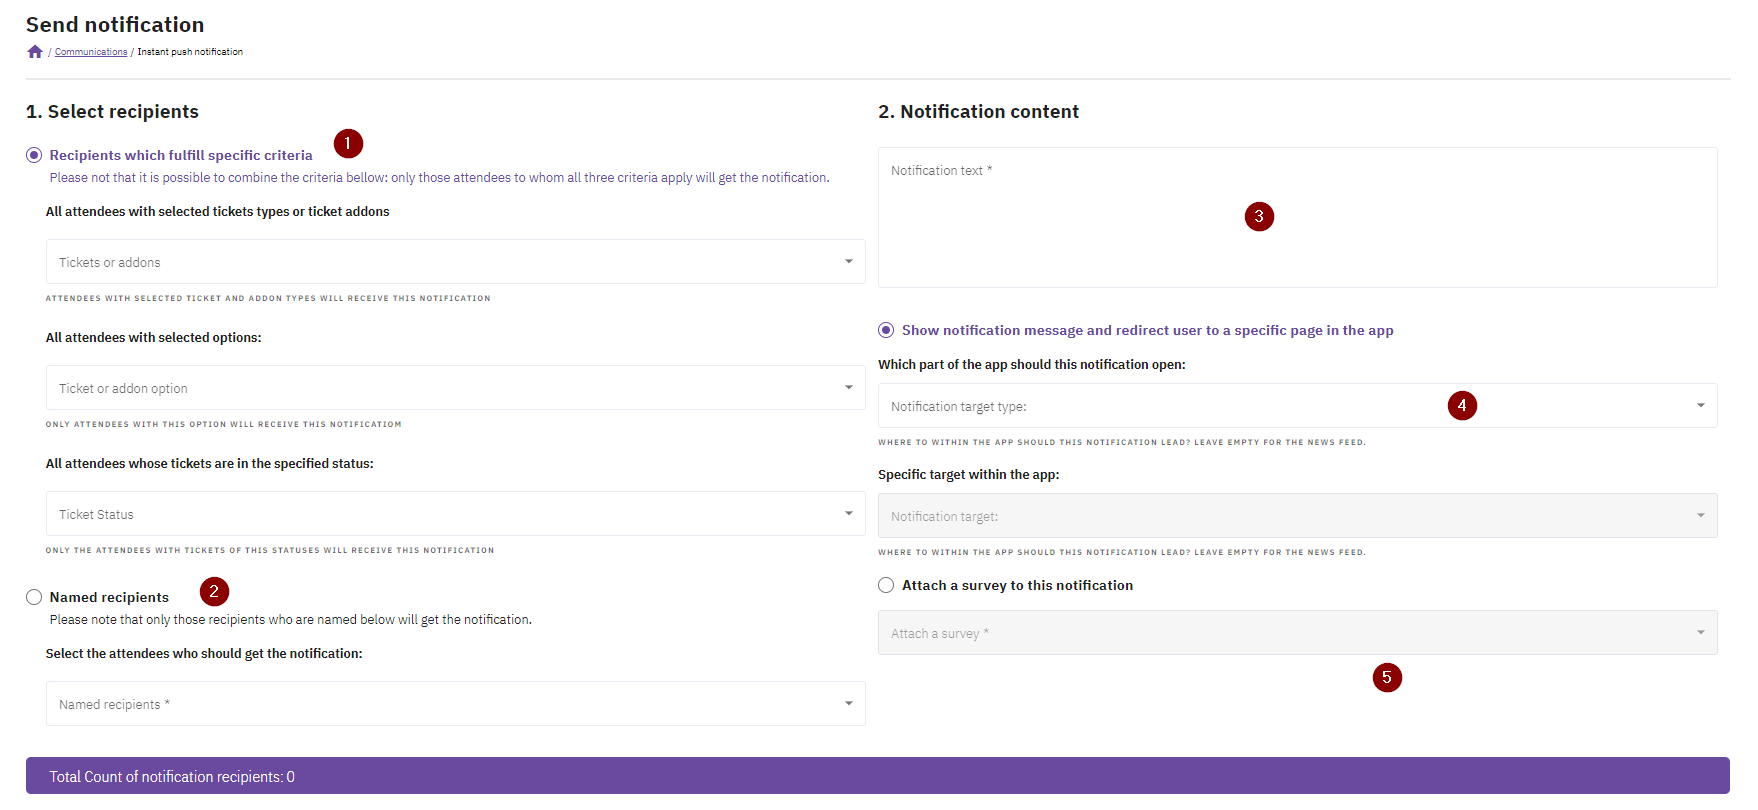
Task: Click 'Total Count of notification recipients: 0' bar
Action: pyautogui.click(x=877, y=776)
